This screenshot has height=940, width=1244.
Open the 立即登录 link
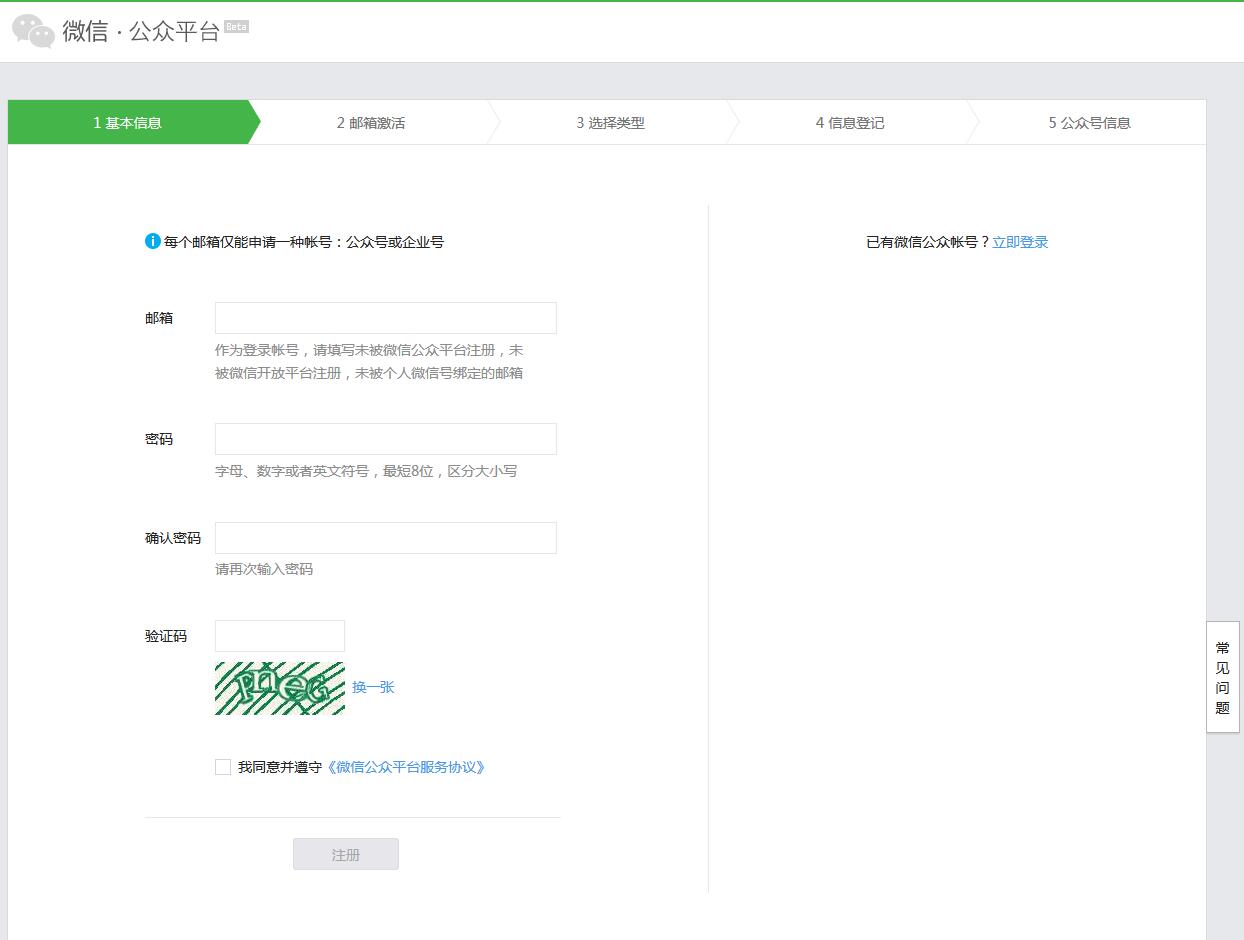[x=1020, y=242]
